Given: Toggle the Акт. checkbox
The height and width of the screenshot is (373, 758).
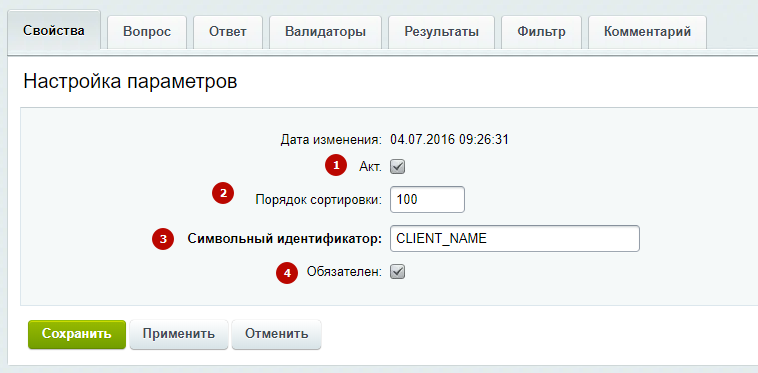Looking at the screenshot, I should pyautogui.click(x=397, y=167).
